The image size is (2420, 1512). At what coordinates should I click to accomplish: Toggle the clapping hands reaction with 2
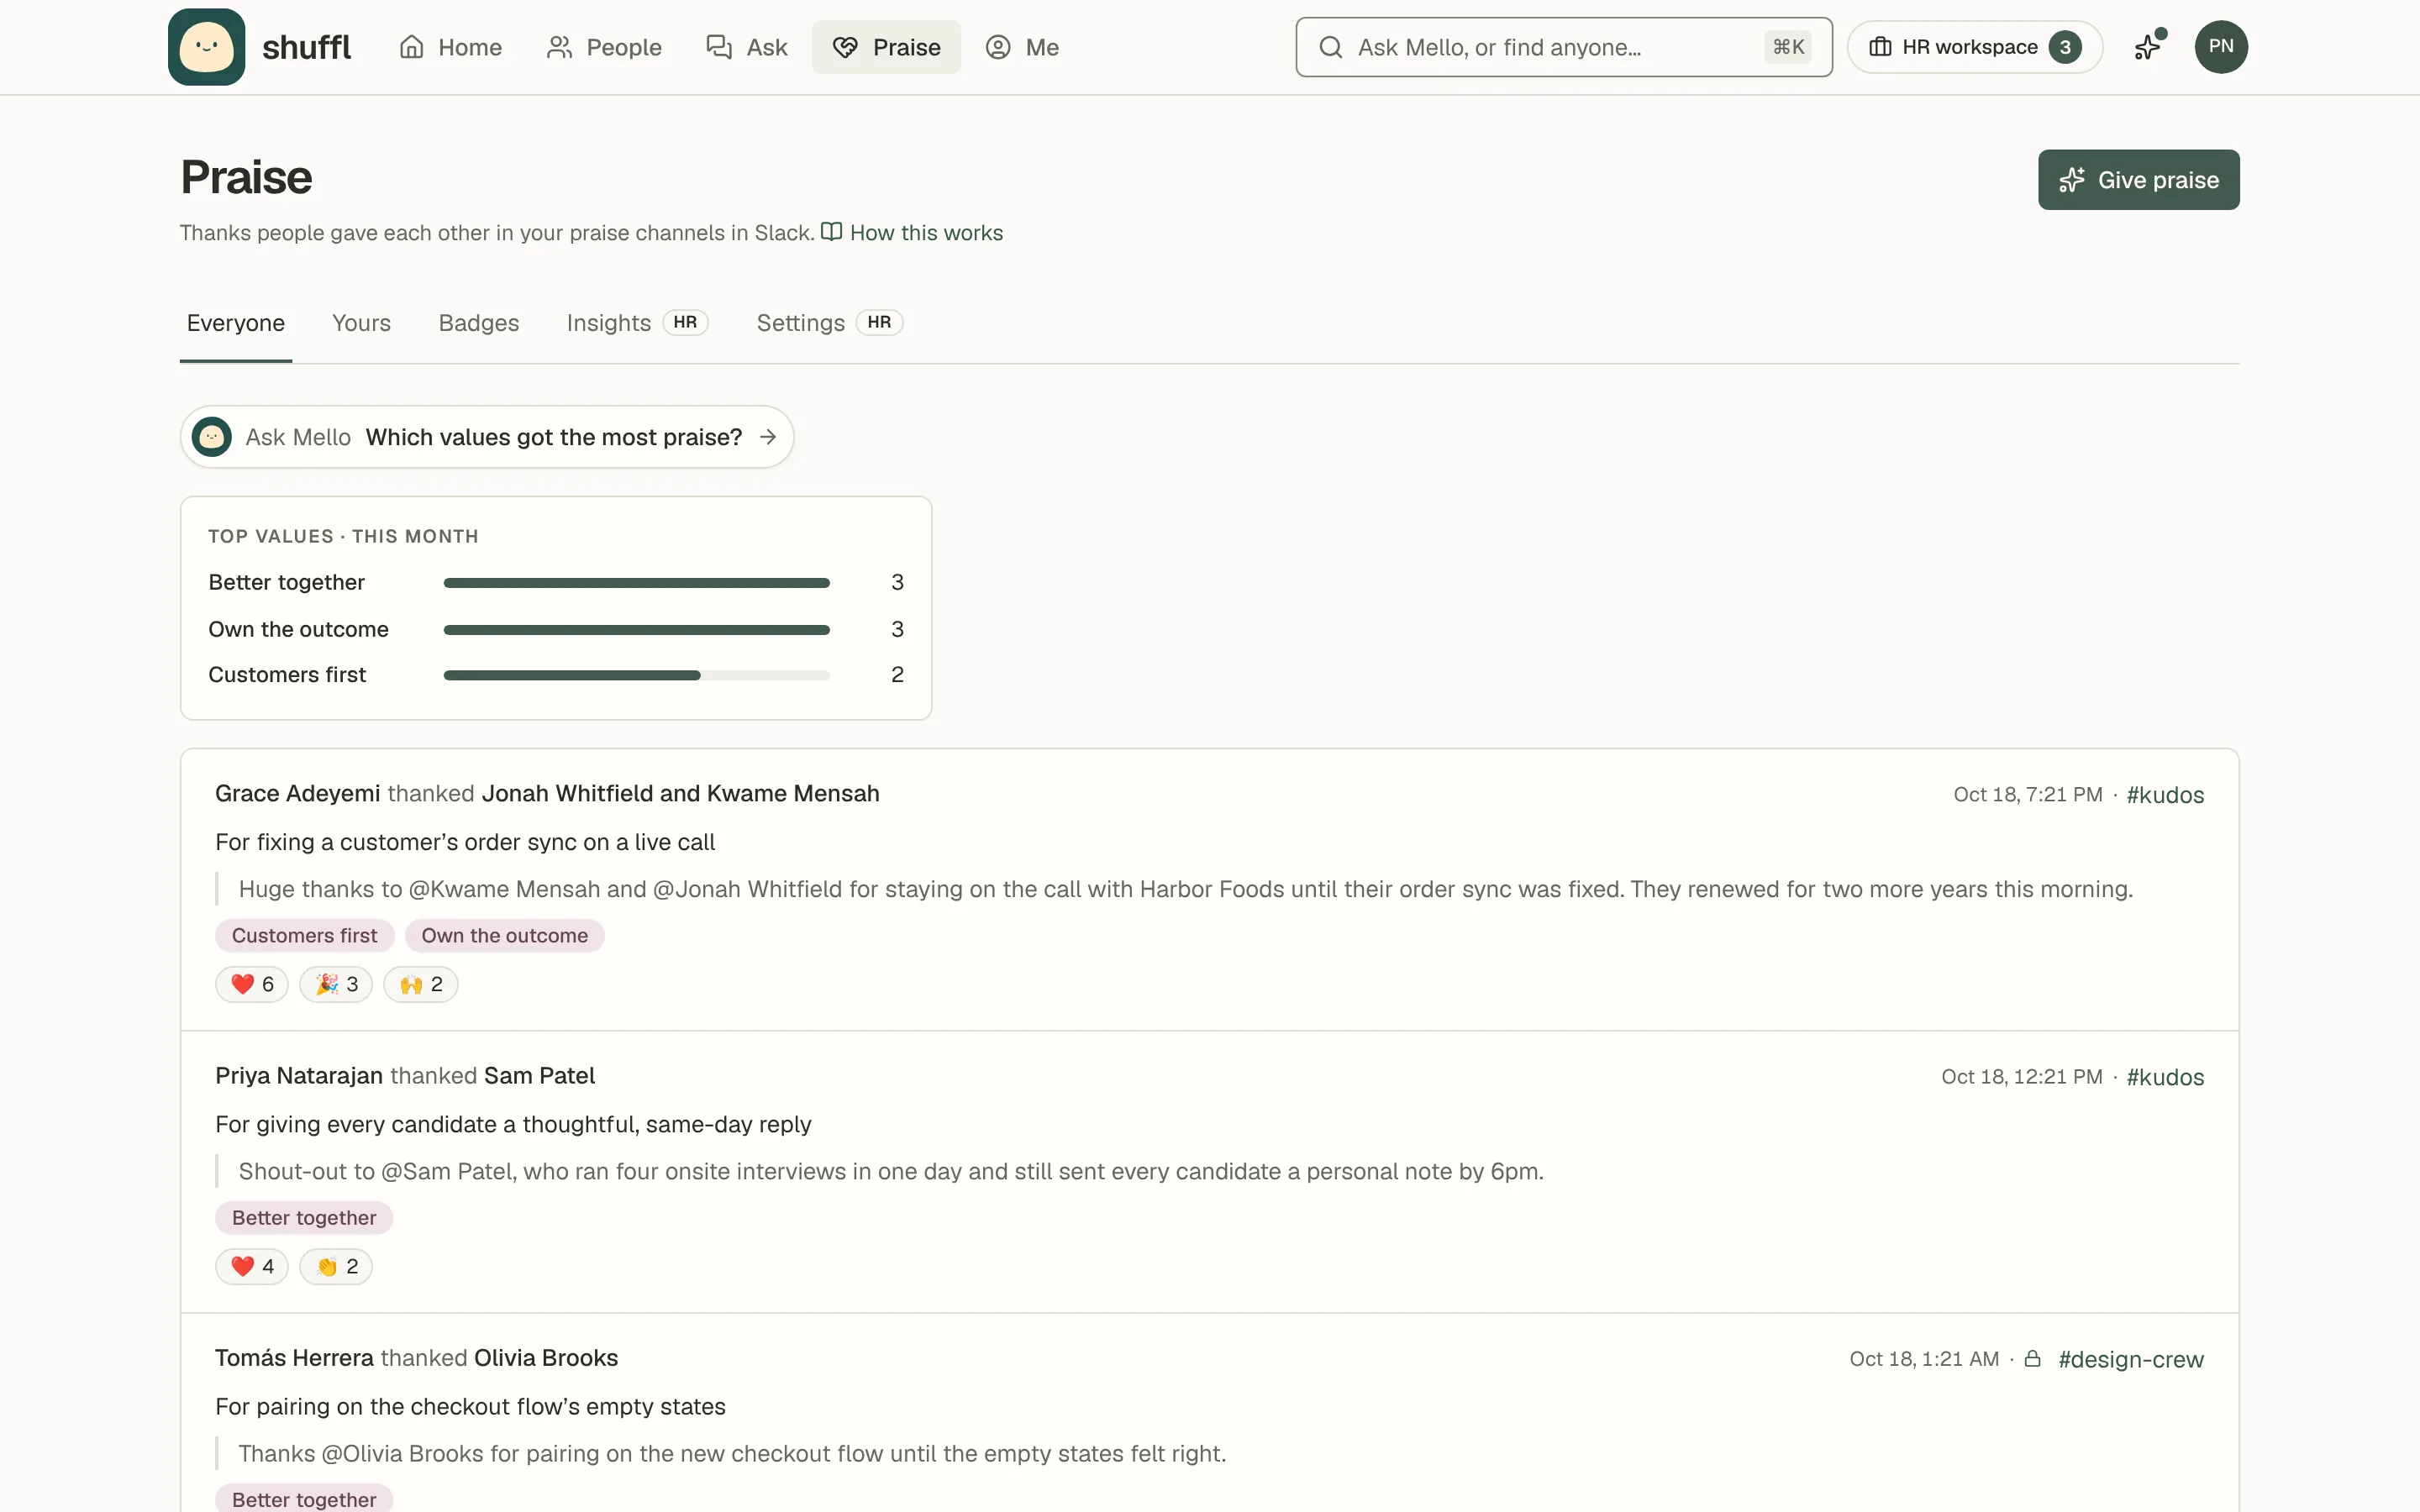tap(336, 1266)
